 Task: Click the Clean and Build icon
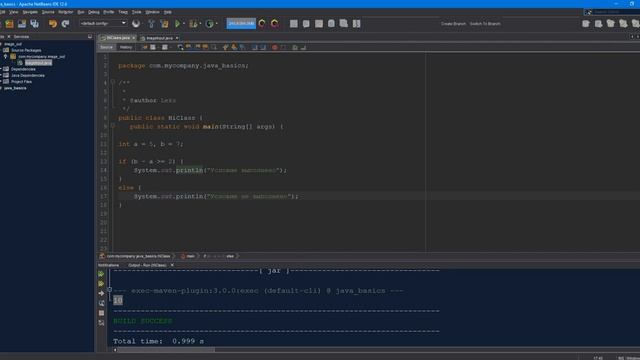(164, 24)
